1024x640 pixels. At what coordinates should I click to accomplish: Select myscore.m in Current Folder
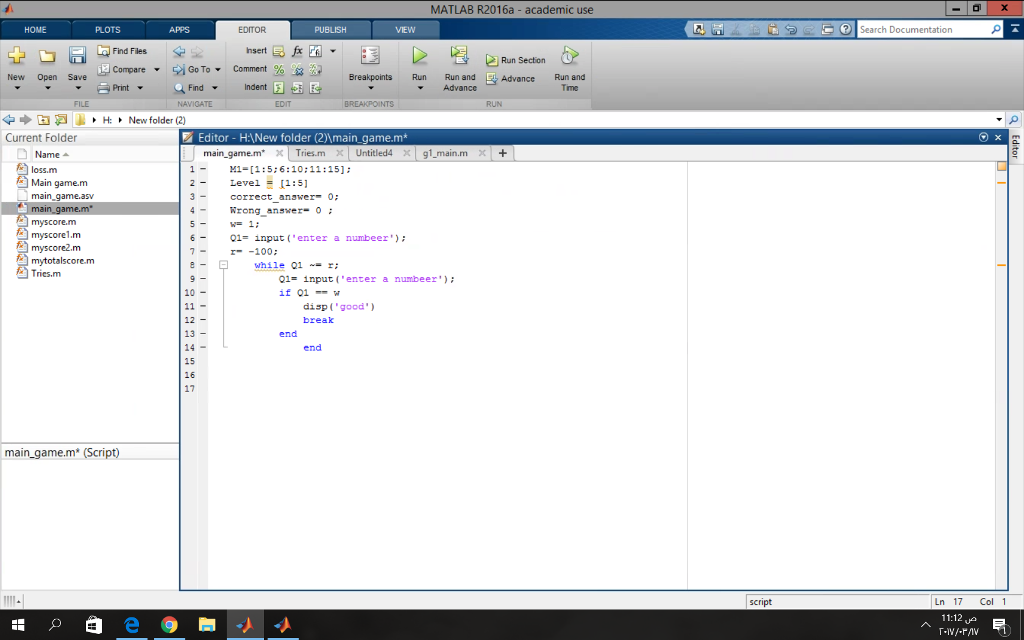(x=54, y=221)
